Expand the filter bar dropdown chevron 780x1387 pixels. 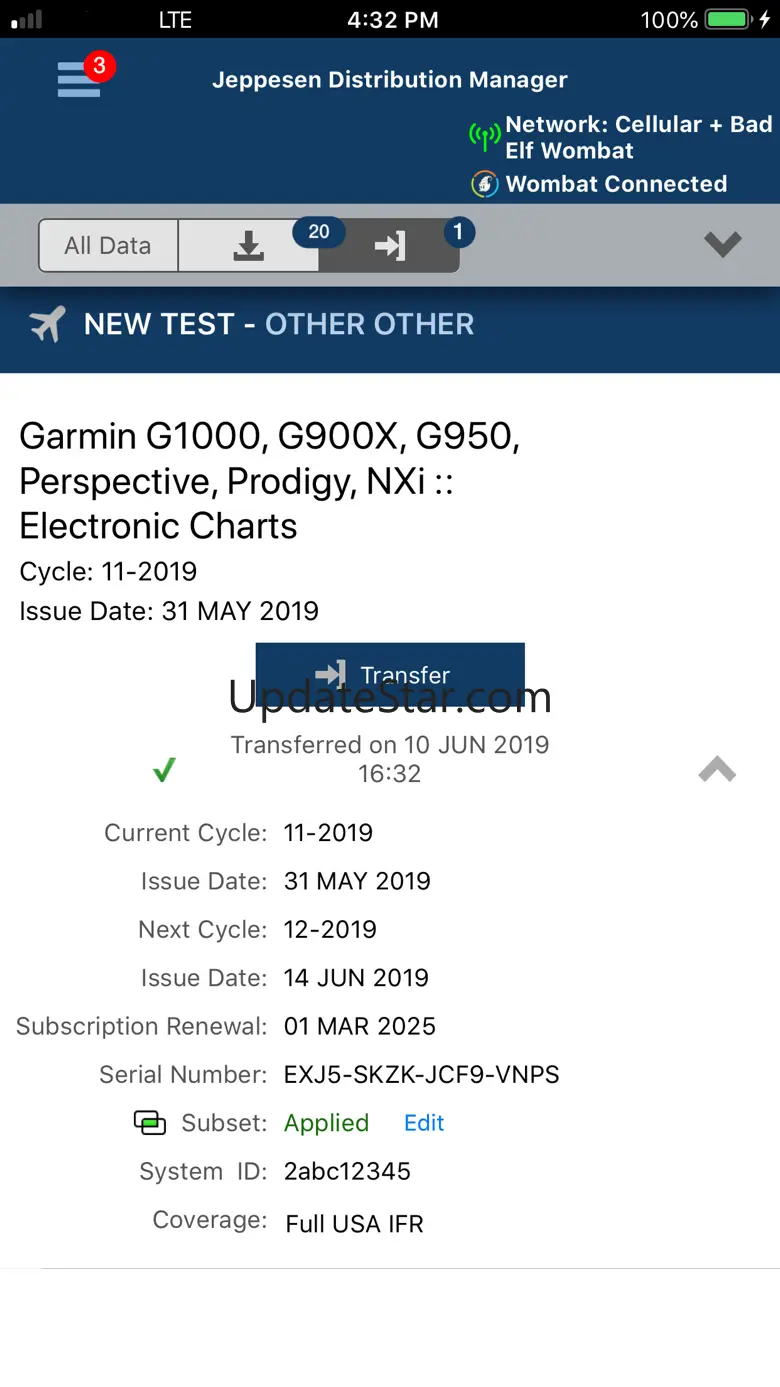tap(722, 244)
